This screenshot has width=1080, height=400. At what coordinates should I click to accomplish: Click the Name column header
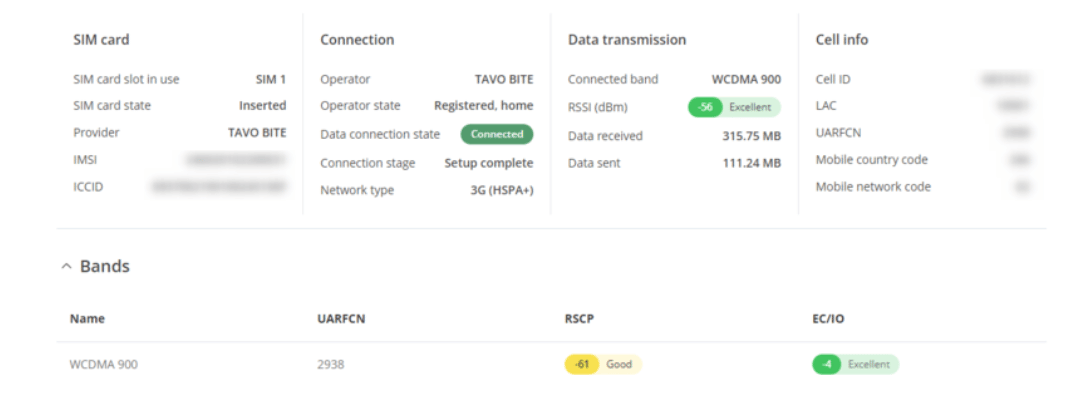tap(87, 319)
